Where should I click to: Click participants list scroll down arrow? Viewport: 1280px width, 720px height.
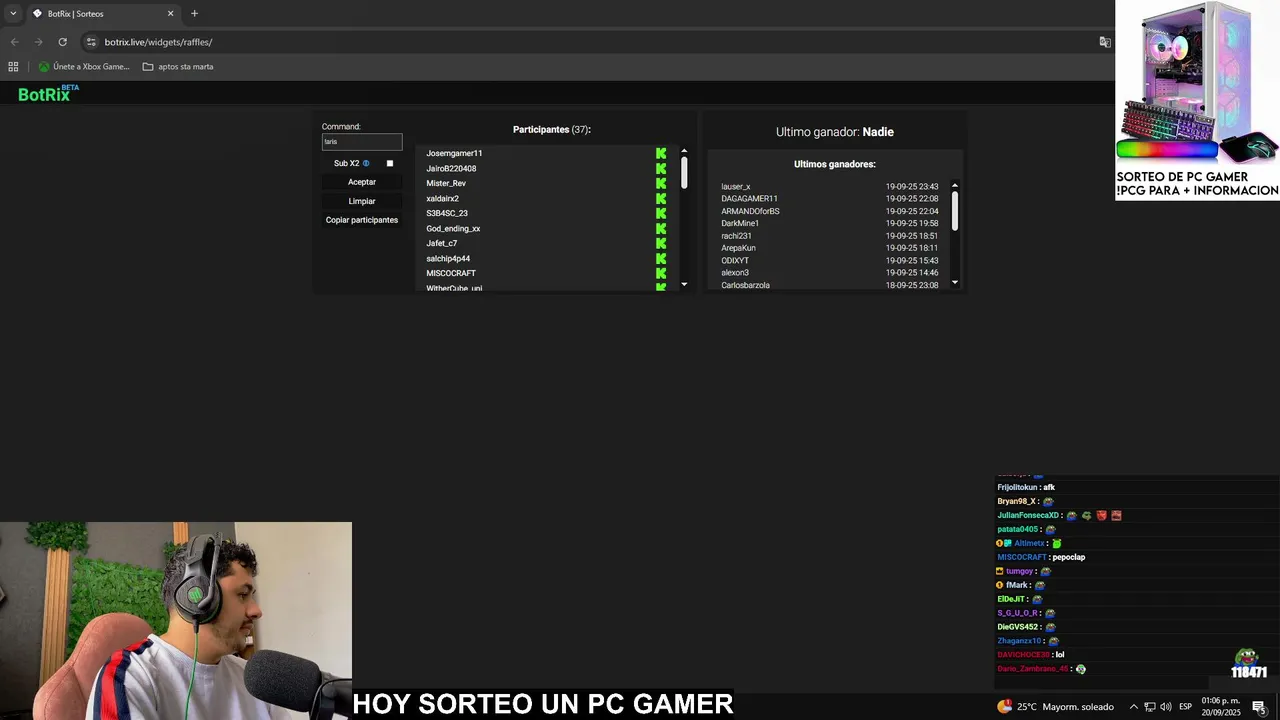point(684,284)
